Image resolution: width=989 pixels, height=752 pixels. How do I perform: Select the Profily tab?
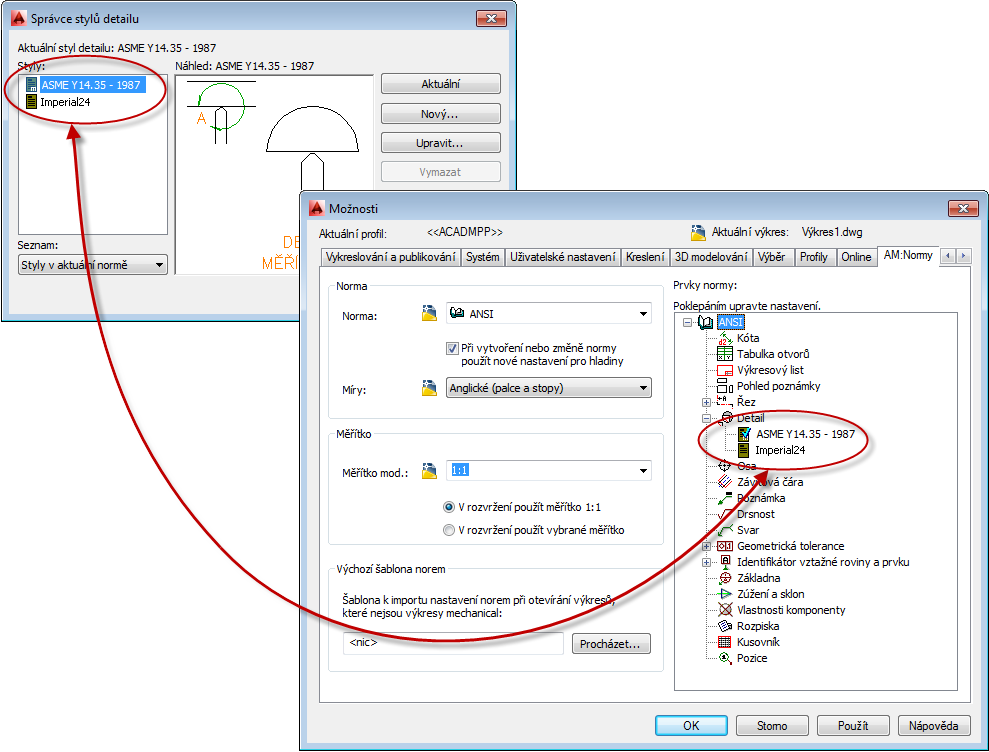[814, 257]
